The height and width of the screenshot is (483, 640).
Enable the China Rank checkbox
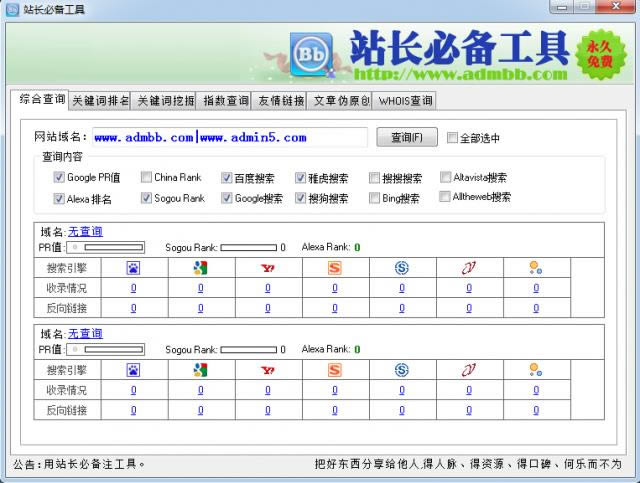tap(147, 178)
